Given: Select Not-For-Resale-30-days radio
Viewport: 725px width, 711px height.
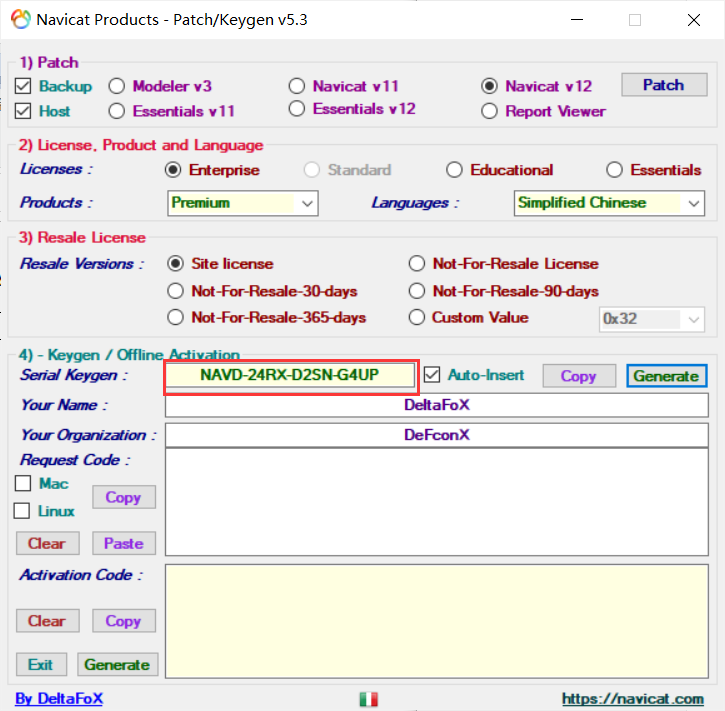Looking at the screenshot, I should click(176, 291).
